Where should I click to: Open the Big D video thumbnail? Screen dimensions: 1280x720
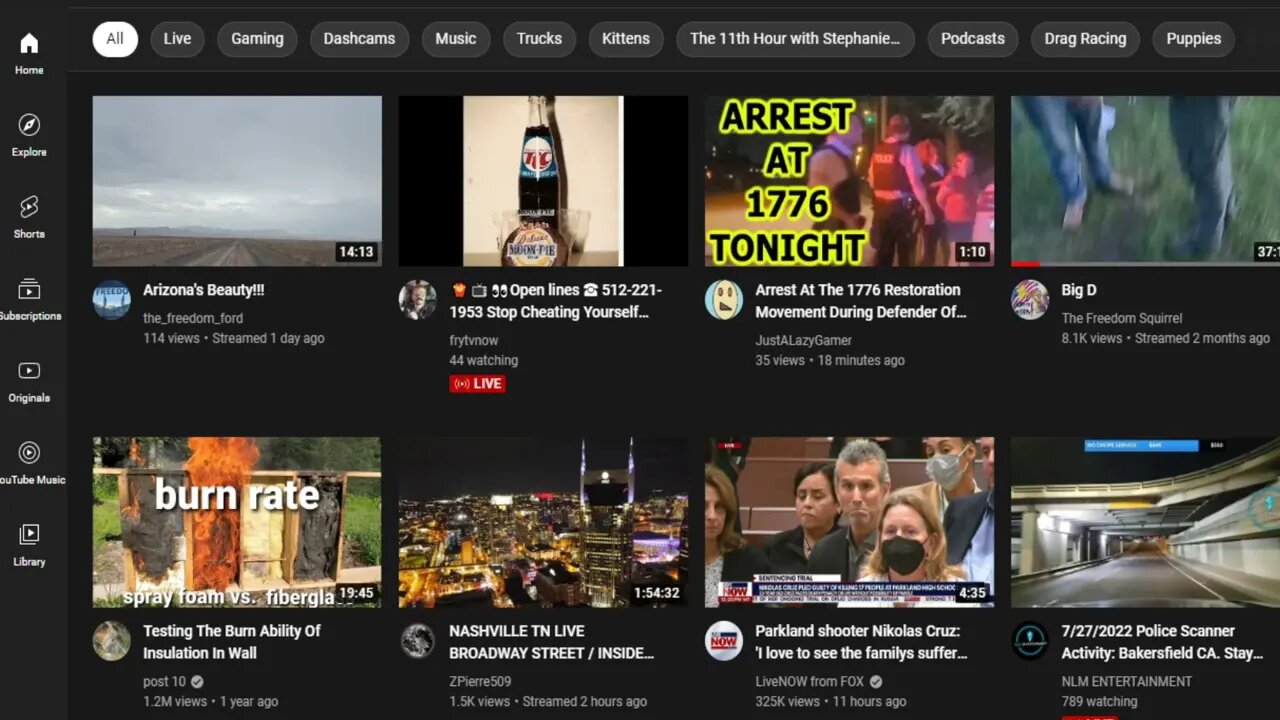coord(1145,181)
